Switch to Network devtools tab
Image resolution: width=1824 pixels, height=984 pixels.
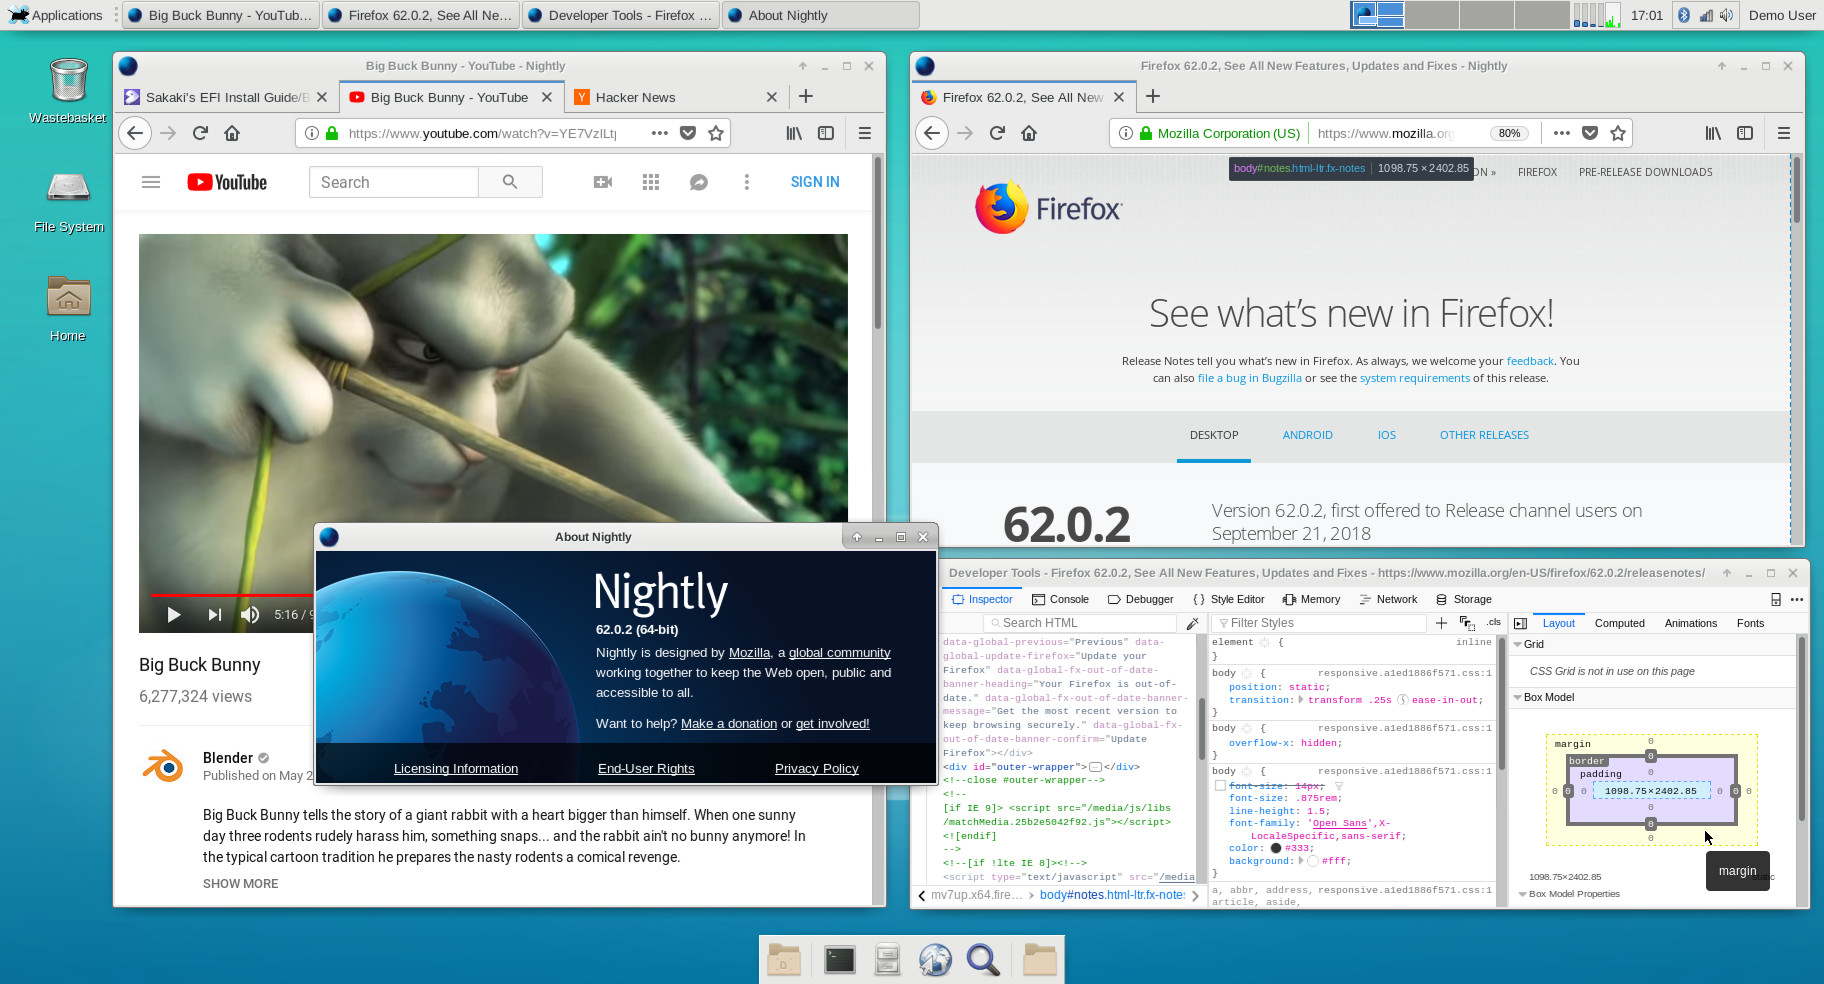[x=1389, y=599]
